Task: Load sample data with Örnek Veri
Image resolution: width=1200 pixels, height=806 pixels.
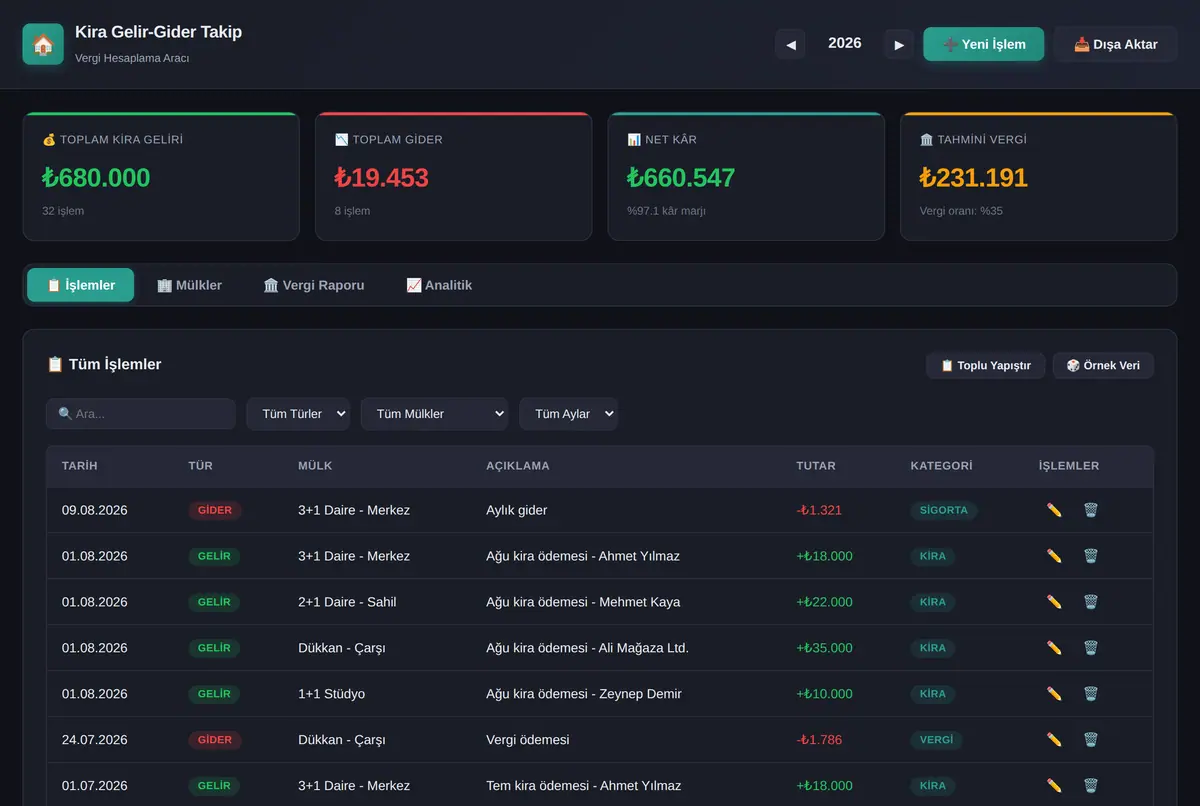Action: (1103, 365)
